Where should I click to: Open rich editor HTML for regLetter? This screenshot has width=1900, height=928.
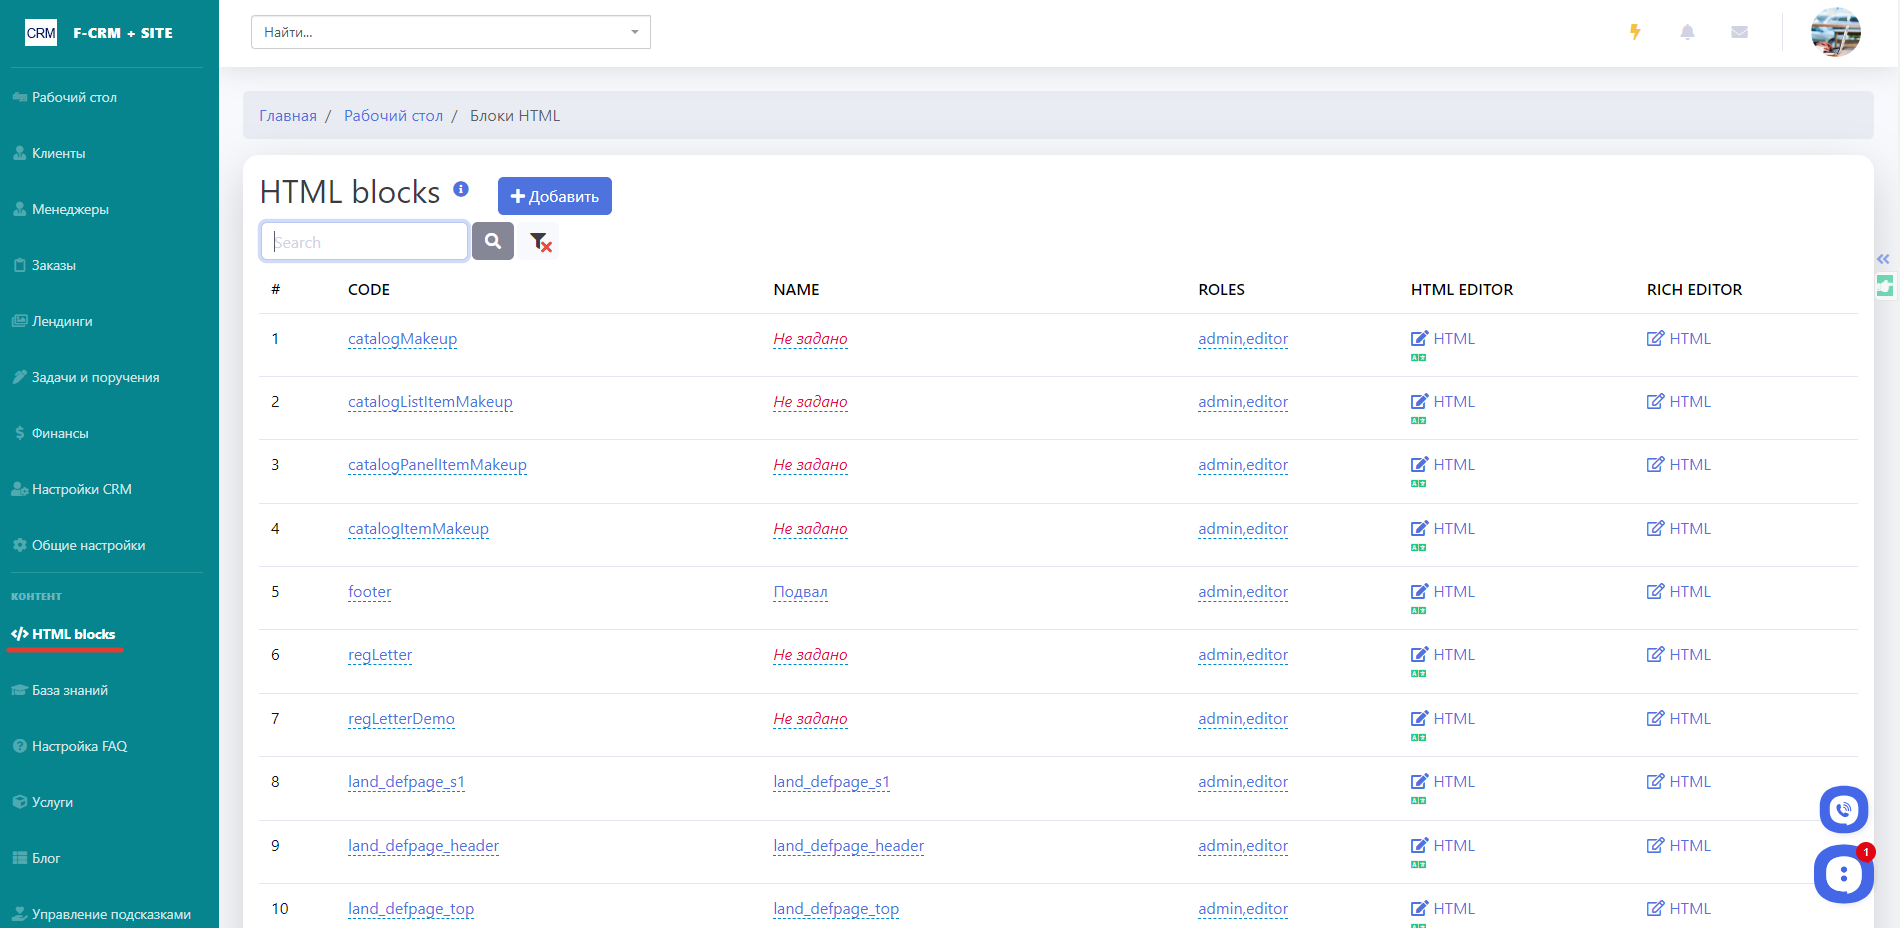(1679, 655)
